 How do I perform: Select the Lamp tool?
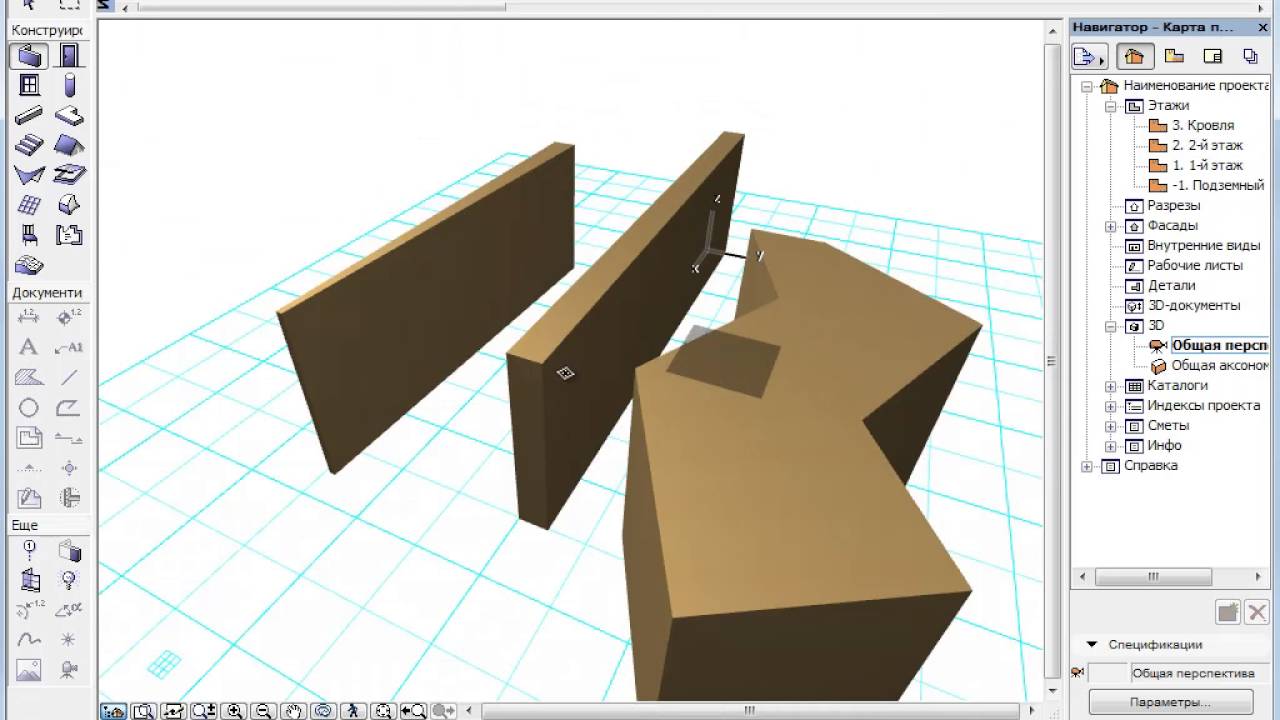click(69, 579)
